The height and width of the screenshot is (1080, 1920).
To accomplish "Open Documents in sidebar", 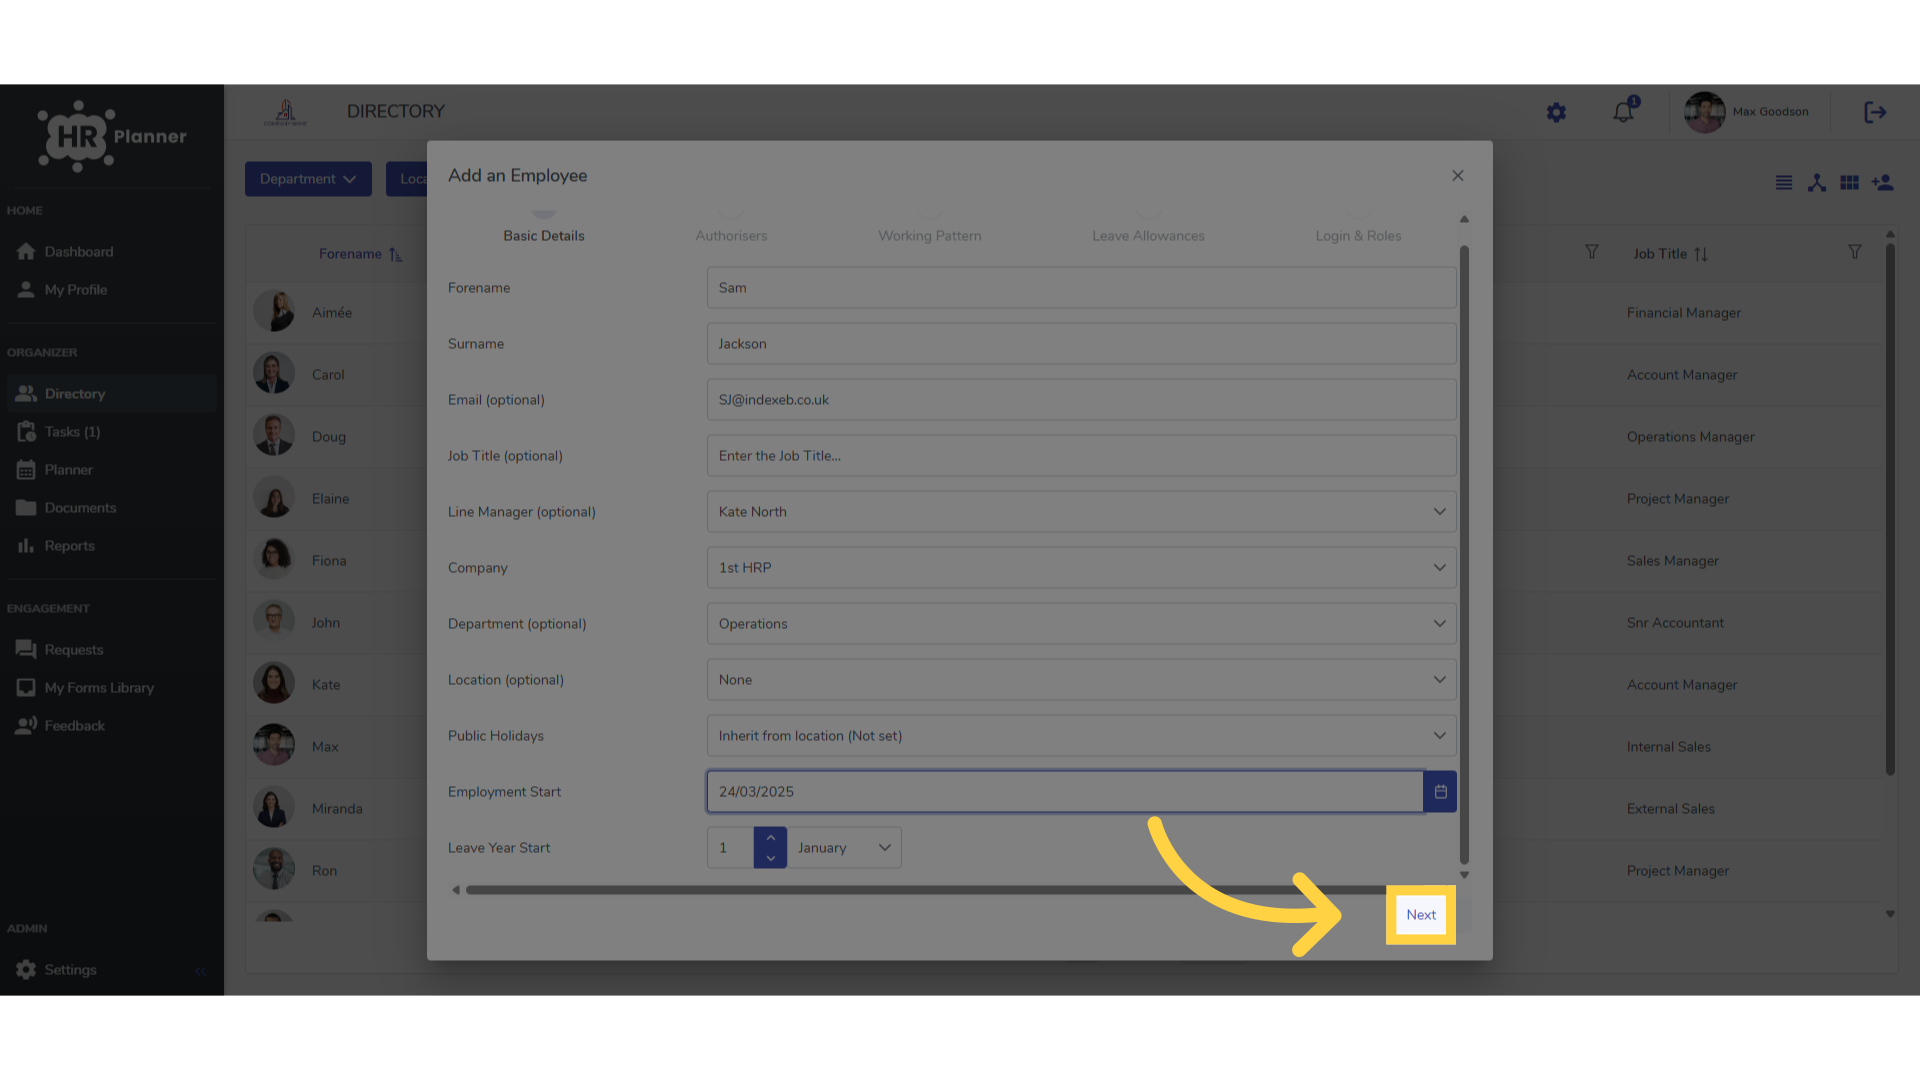I will point(80,508).
